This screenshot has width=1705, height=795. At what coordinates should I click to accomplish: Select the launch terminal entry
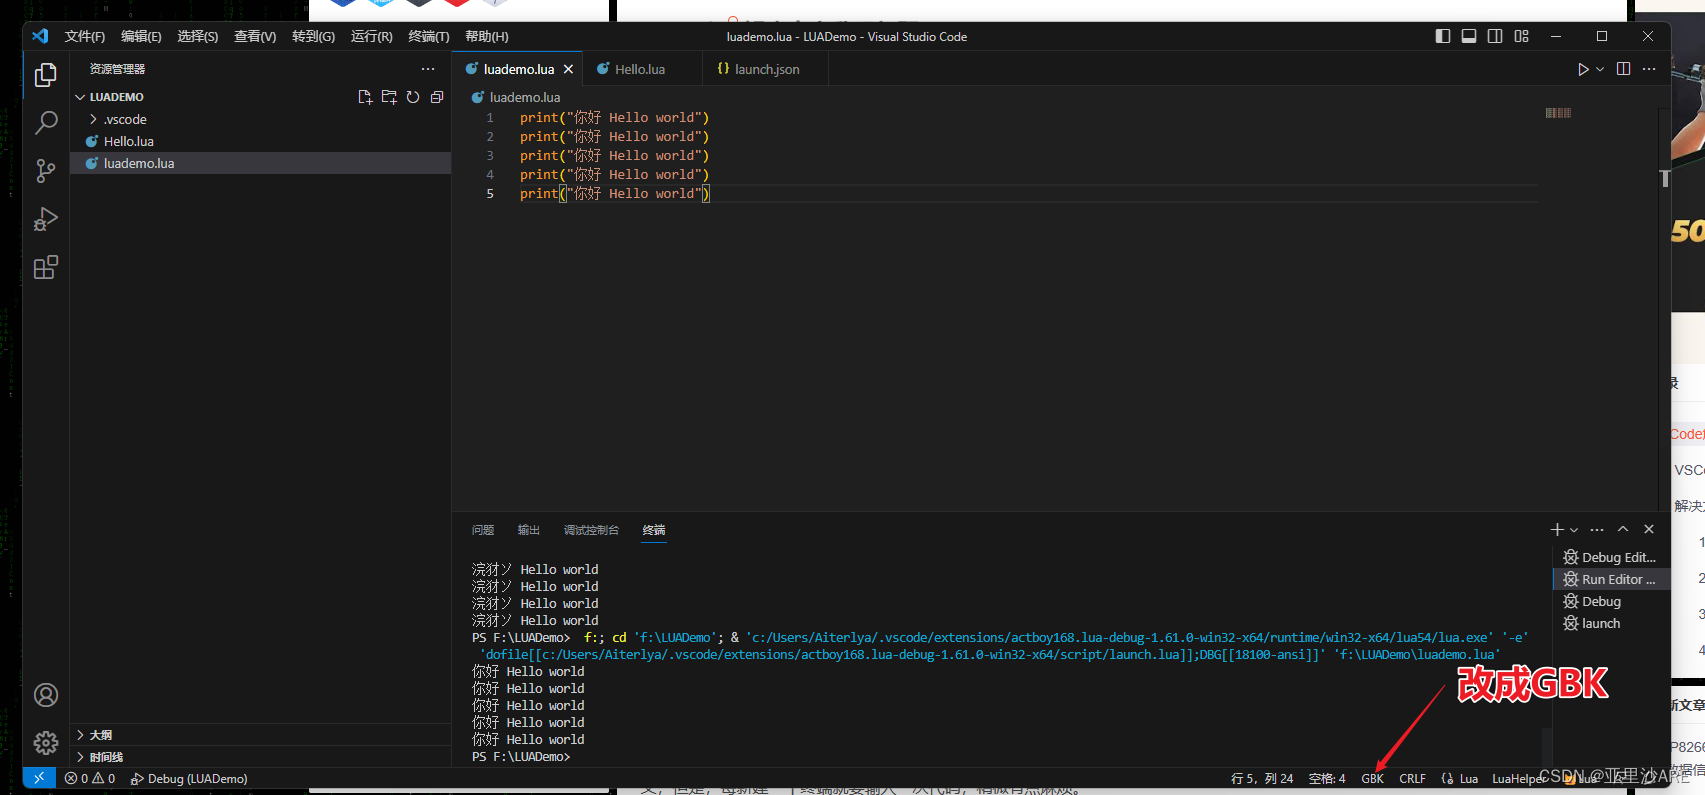click(x=1611, y=623)
